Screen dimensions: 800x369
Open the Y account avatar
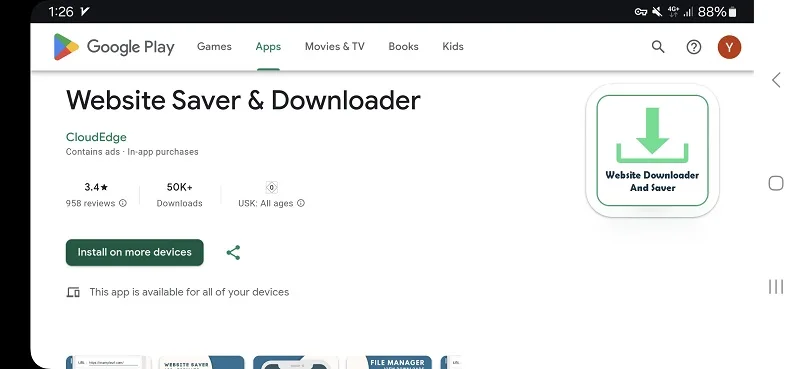pyautogui.click(x=729, y=47)
